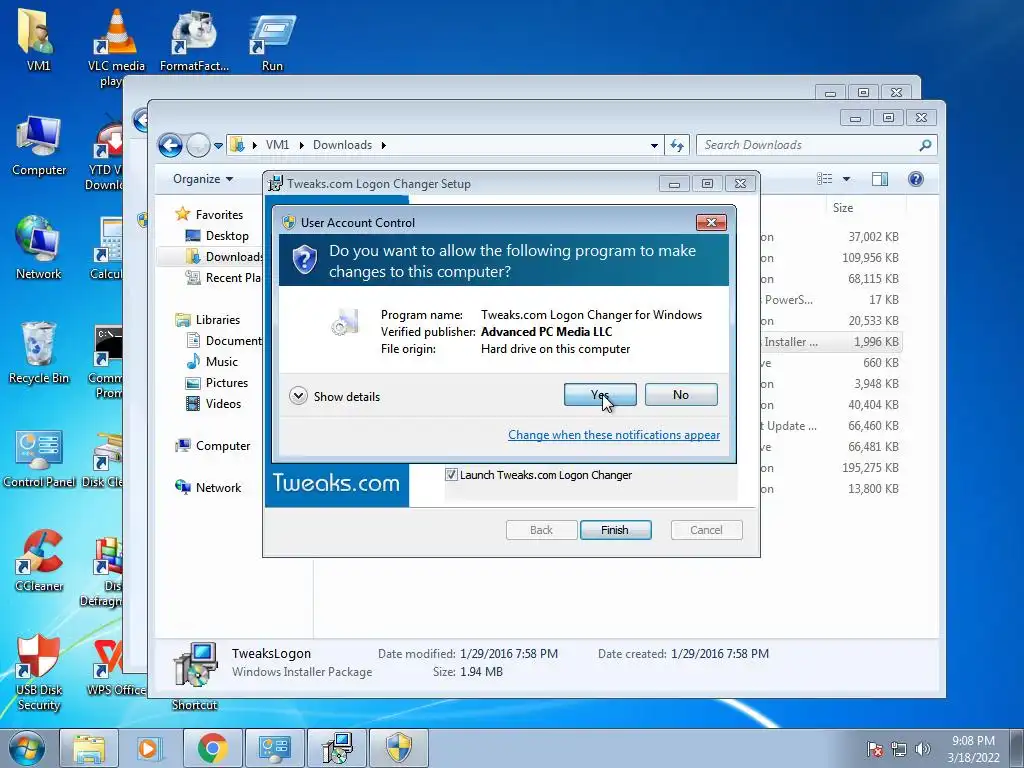Select Documents library in navigation pane

(223, 340)
